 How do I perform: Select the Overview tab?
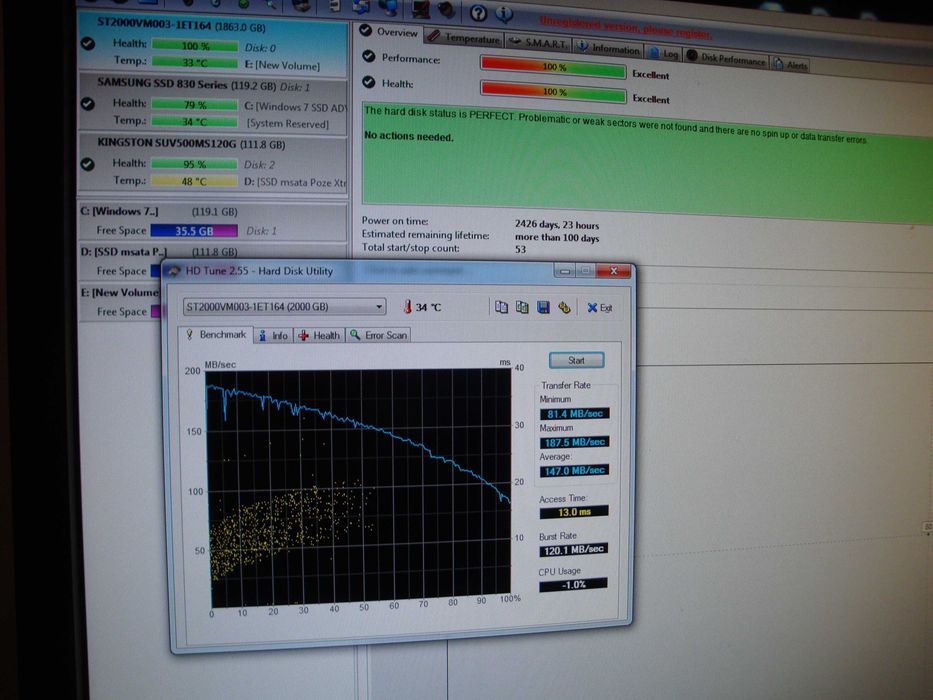[389, 32]
